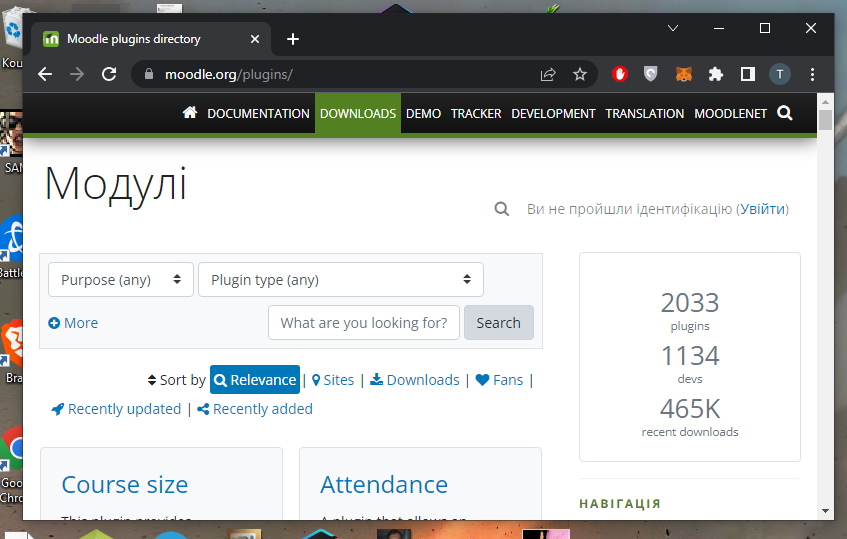Focus the 'What are you looking for?' field
This screenshot has height=539, width=847.
(x=364, y=322)
